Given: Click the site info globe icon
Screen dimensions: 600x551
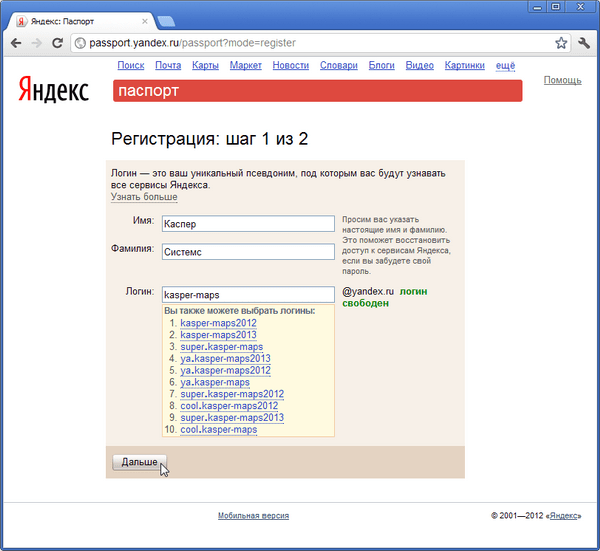Looking at the screenshot, I should pyautogui.click(x=80, y=43).
